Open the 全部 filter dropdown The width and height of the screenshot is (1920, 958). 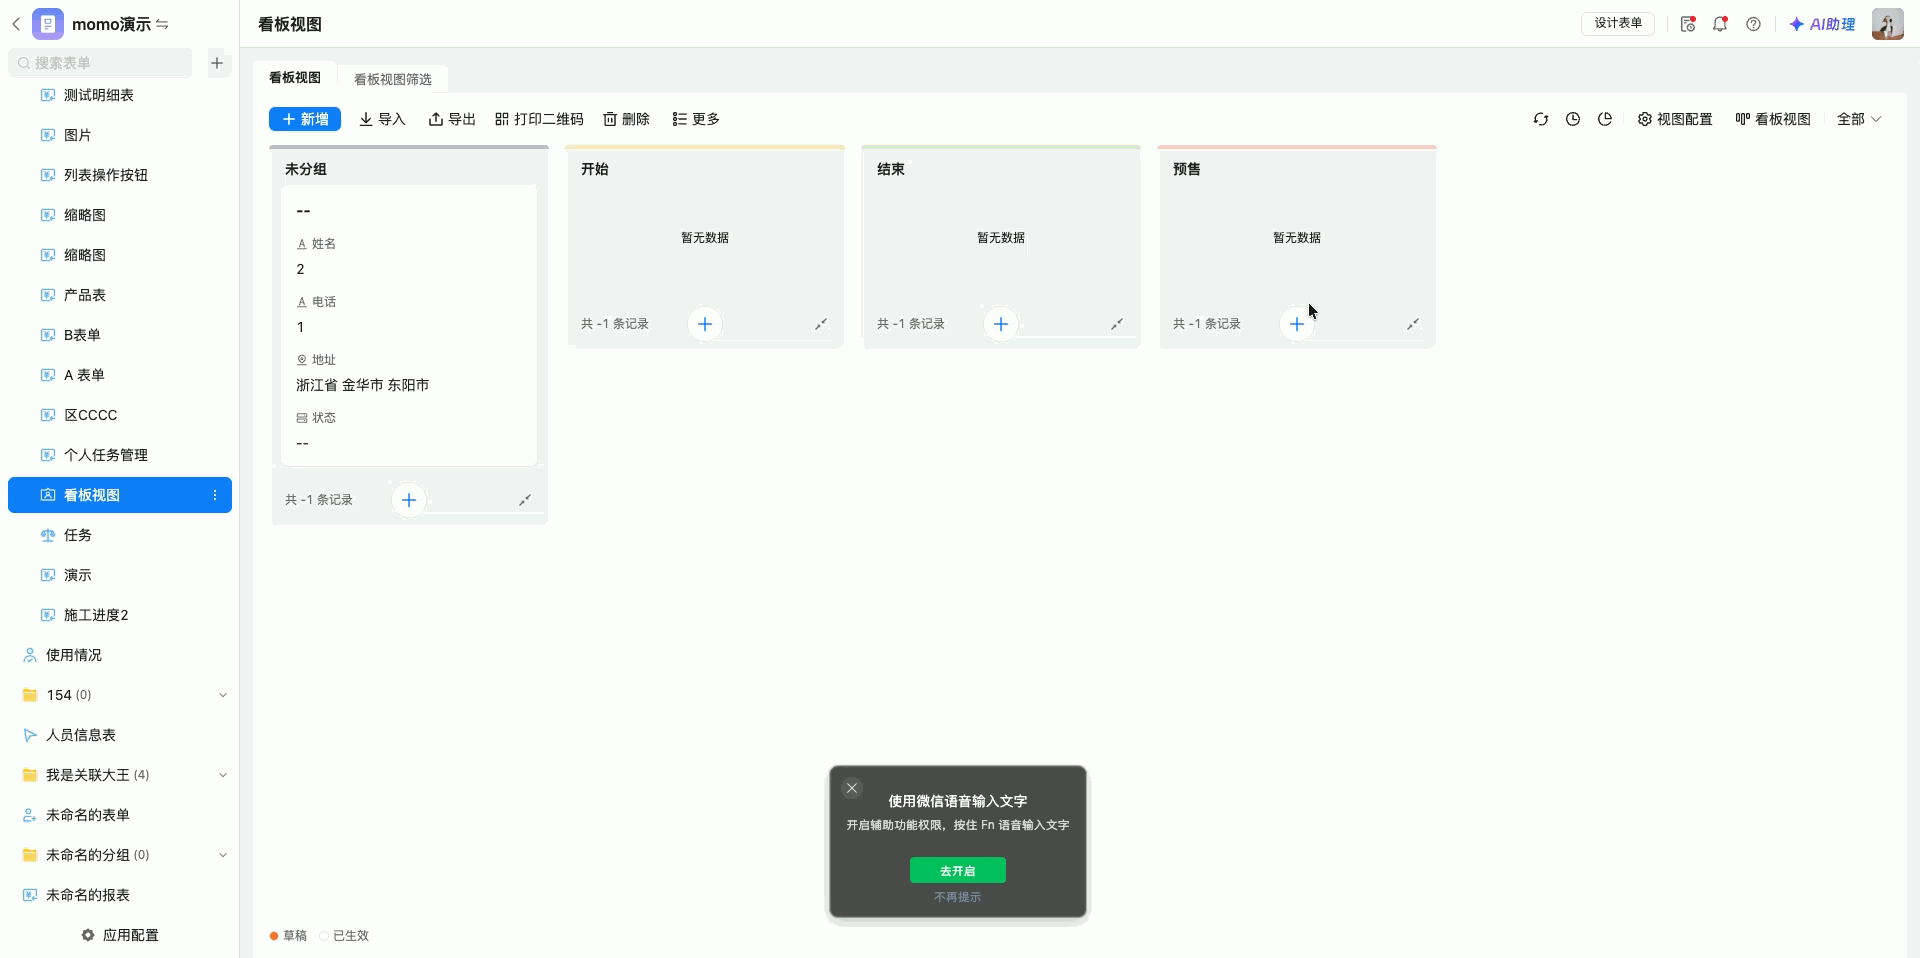(1859, 119)
